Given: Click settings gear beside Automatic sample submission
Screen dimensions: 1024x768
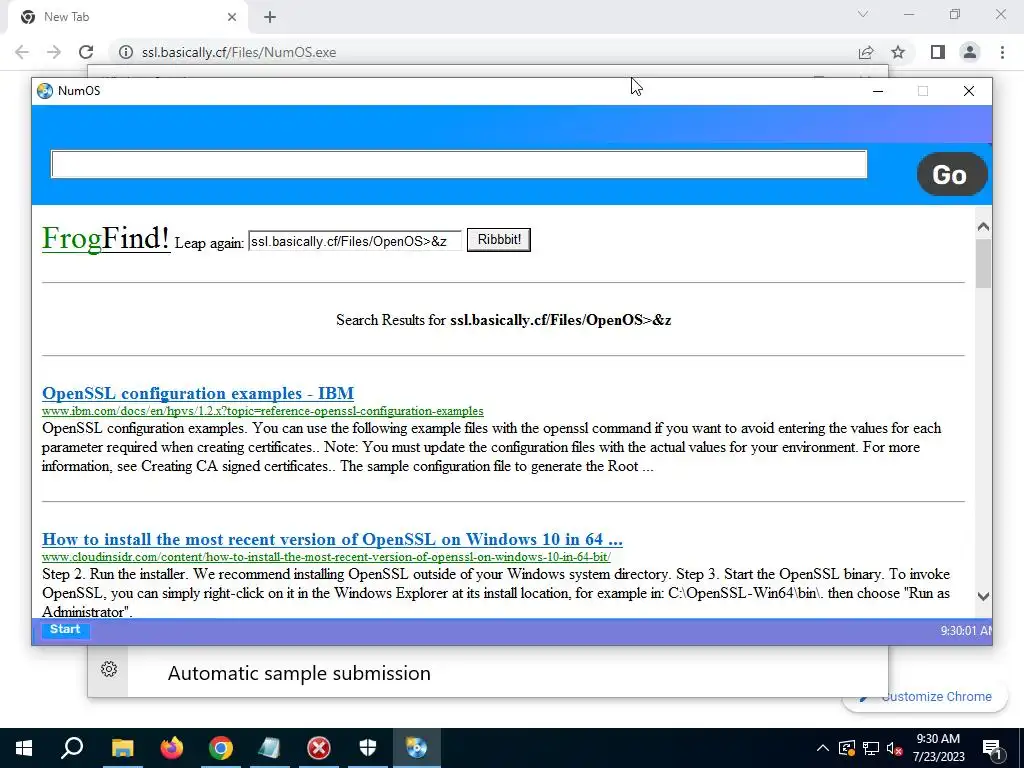Looking at the screenshot, I should pyautogui.click(x=109, y=669).
